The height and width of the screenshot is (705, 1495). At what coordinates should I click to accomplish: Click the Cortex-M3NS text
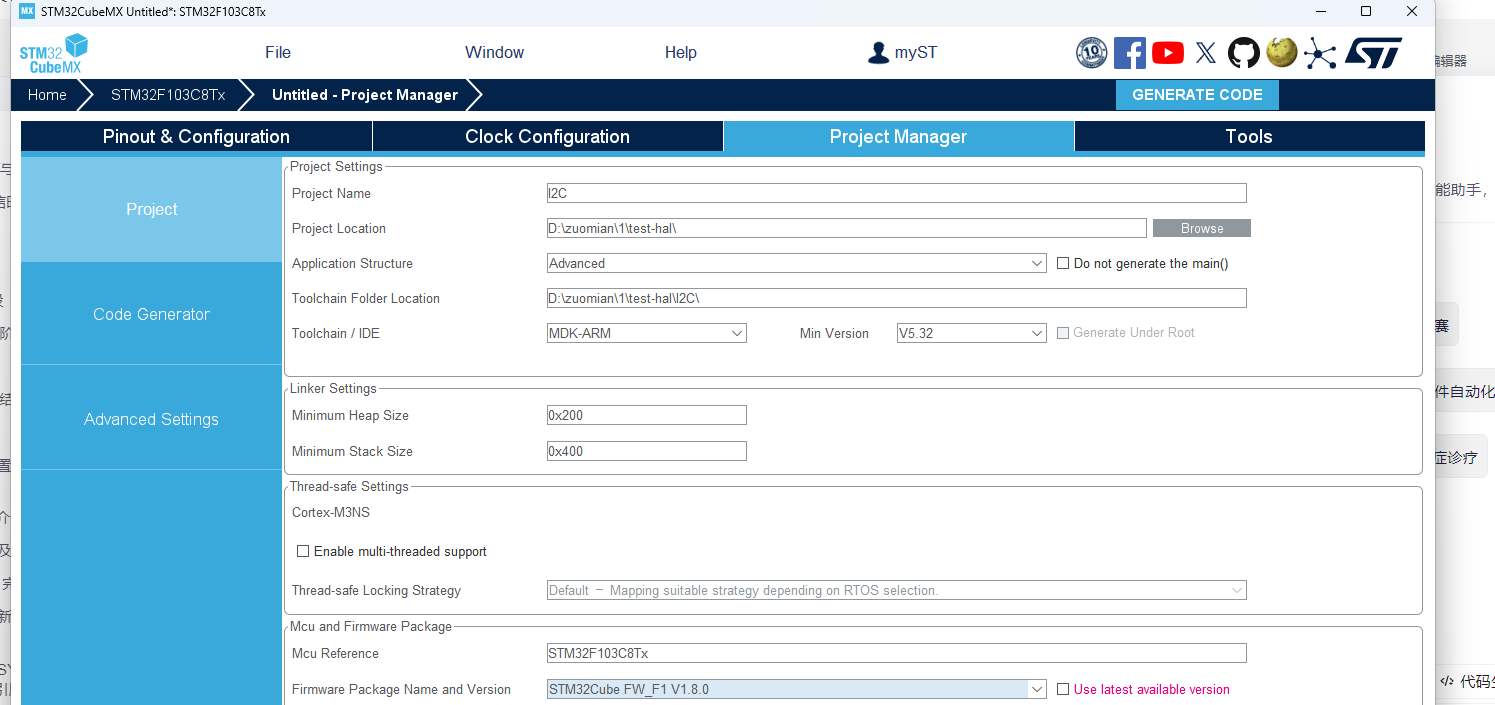331,513
